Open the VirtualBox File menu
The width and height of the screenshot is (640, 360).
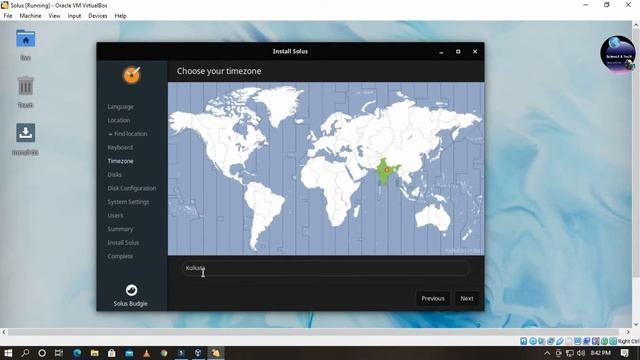8,16
